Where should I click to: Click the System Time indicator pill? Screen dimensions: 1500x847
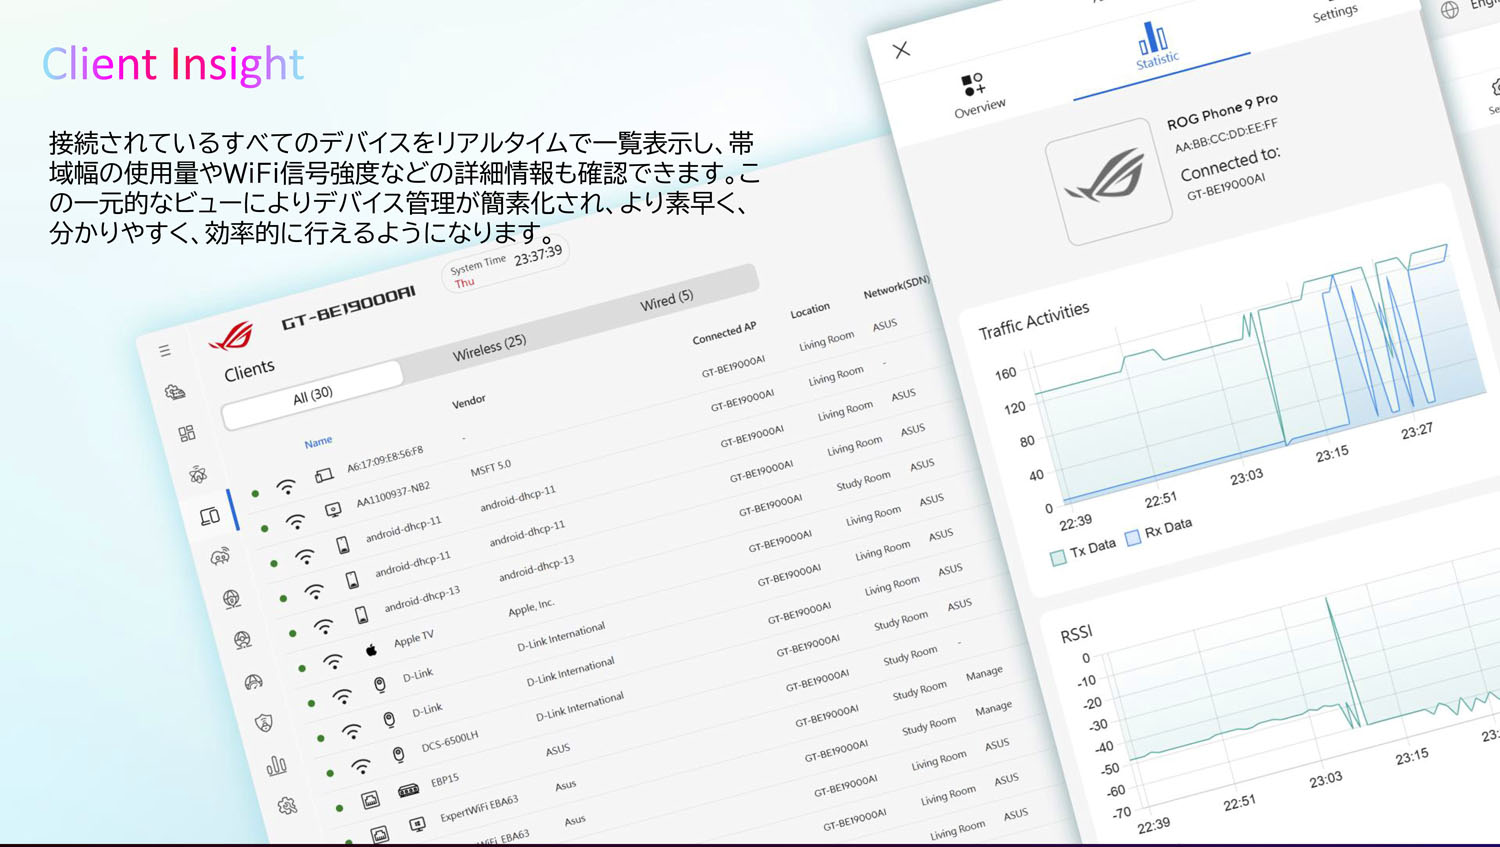tap(505, 264)
